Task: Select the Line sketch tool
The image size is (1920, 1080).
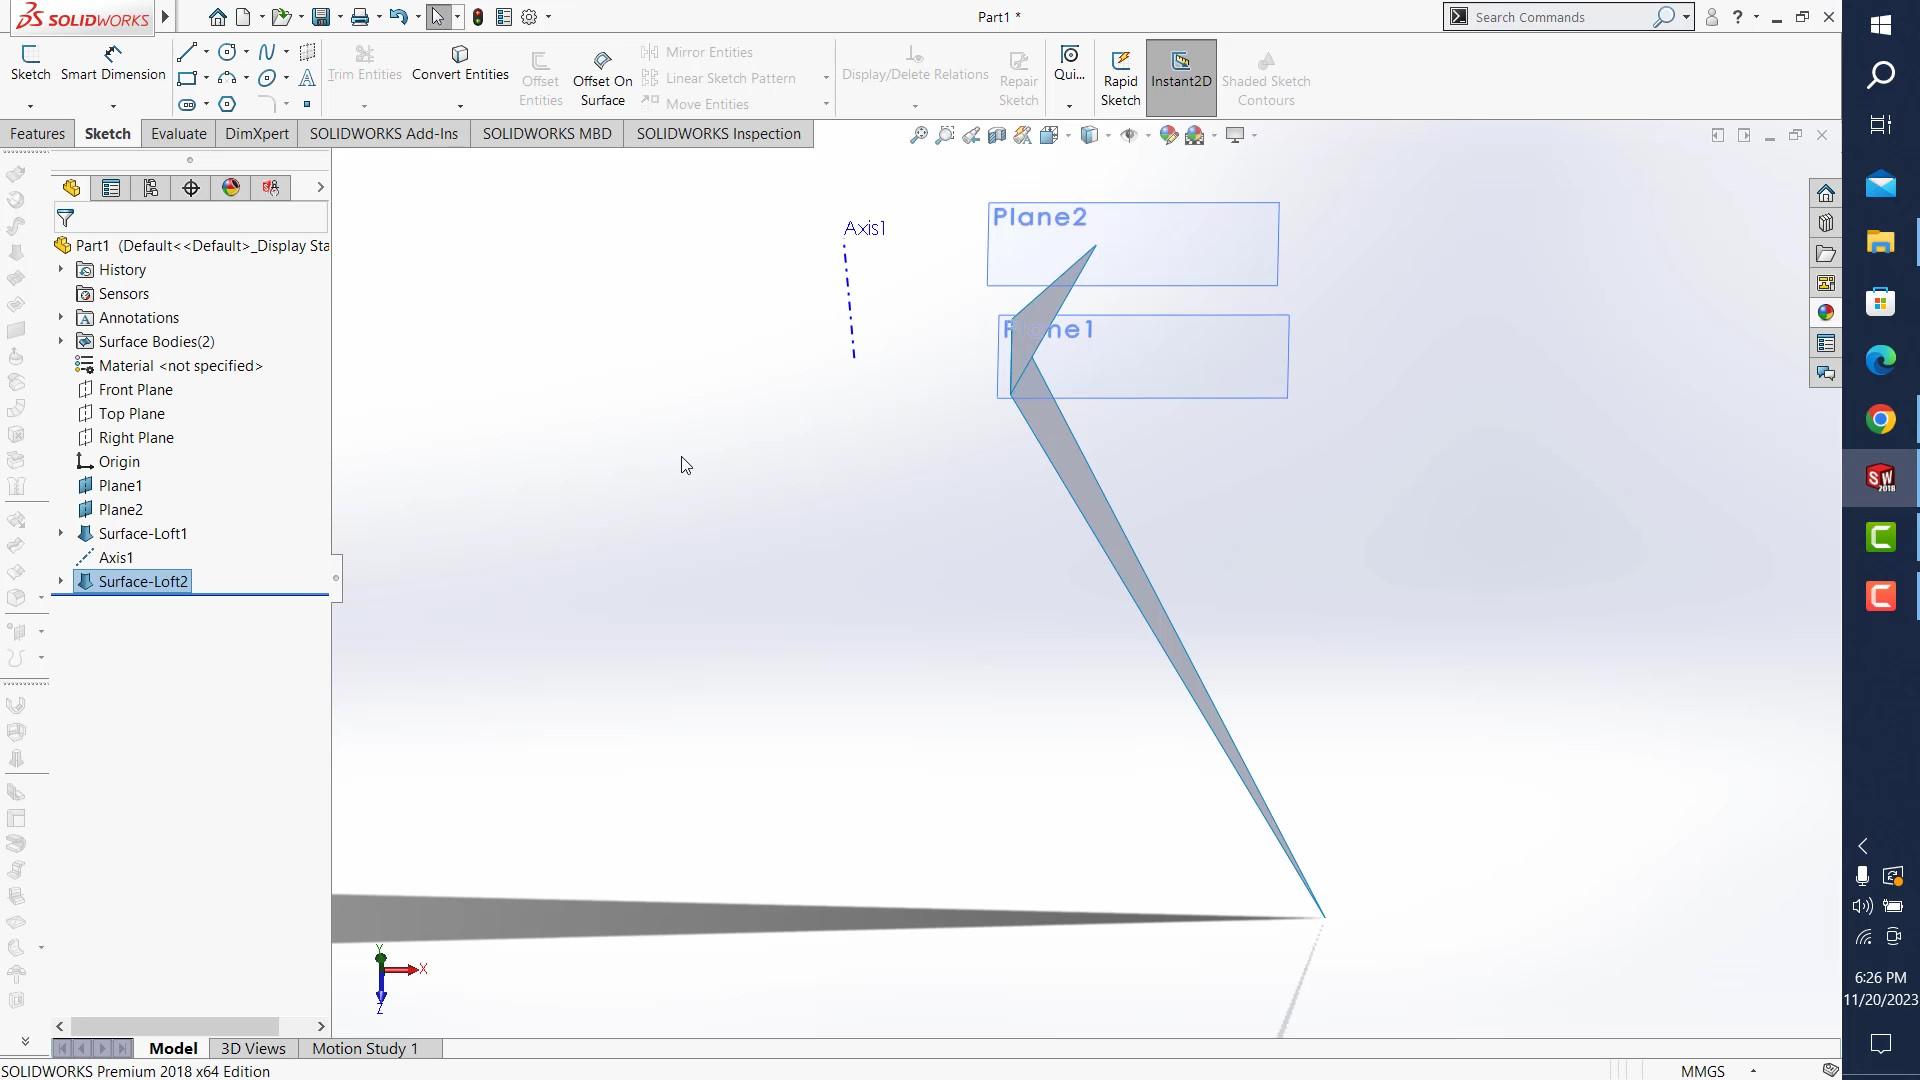Action: [x=186, y=52]
